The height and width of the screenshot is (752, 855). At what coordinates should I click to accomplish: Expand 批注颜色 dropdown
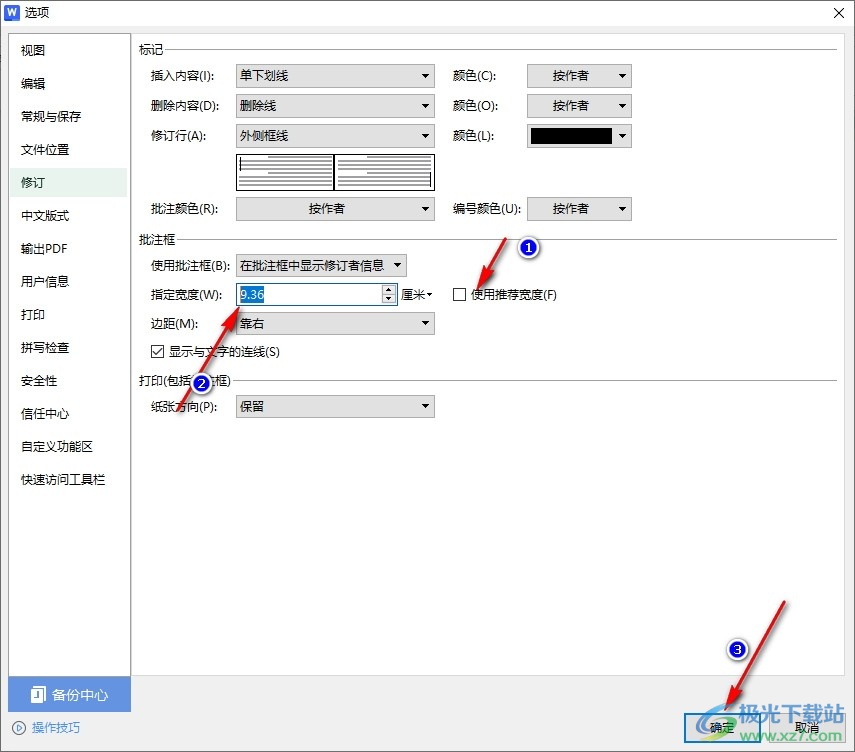[335, 209]
